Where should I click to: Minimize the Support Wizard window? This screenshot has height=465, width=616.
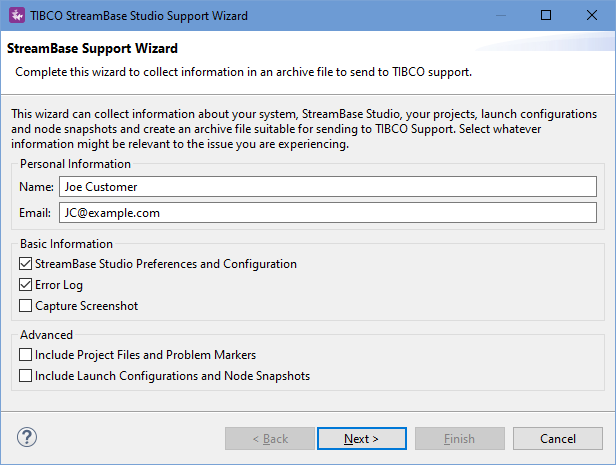[x=498, y=16]
